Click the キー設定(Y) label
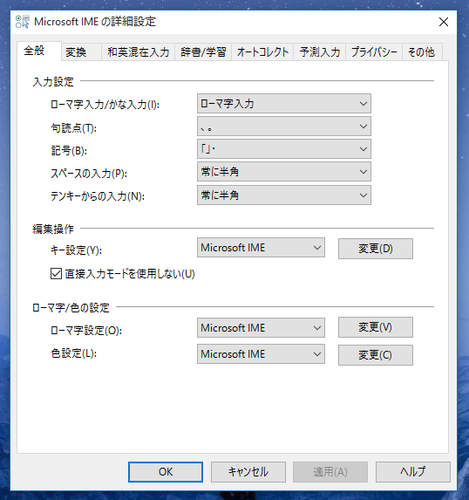This screenshot has height=500, width=469. pyautogui.click(x=76, y=250)
